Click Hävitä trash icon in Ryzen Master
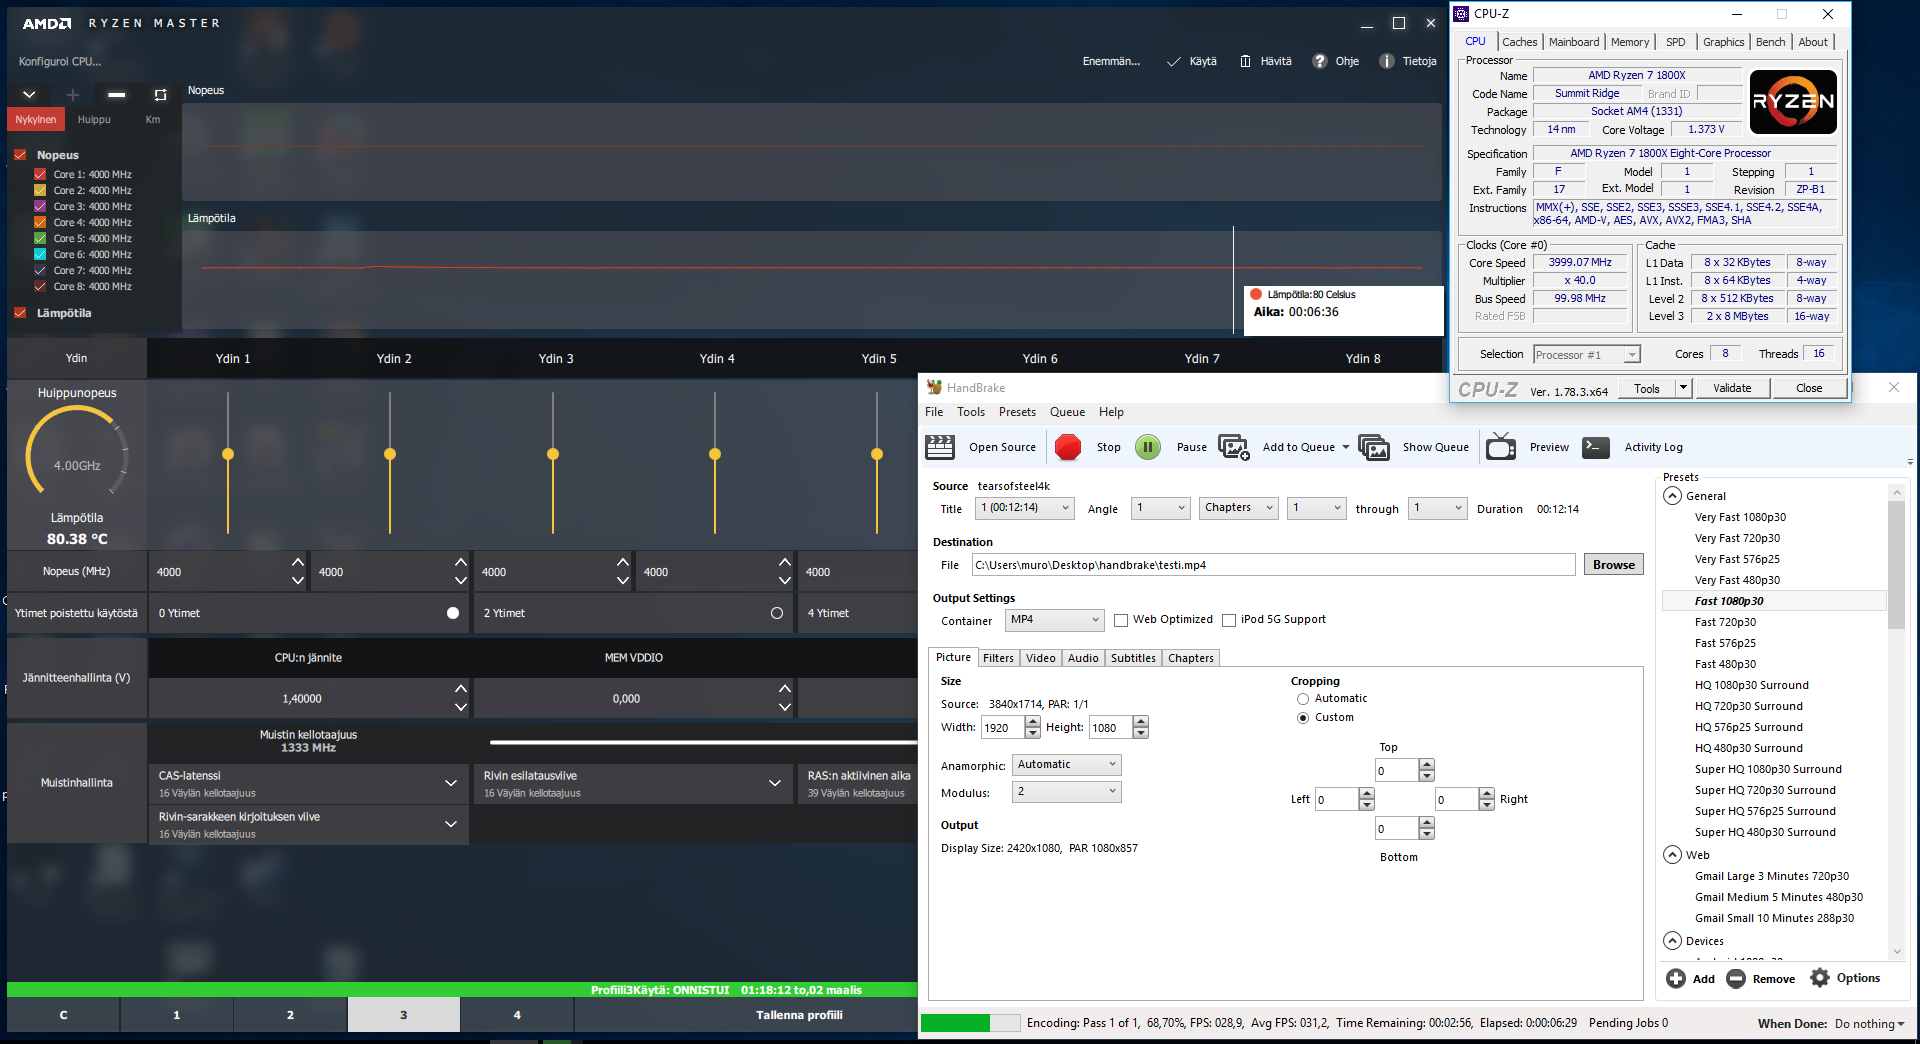This screenshot has width=1920, height=1044. point(1245,61)
